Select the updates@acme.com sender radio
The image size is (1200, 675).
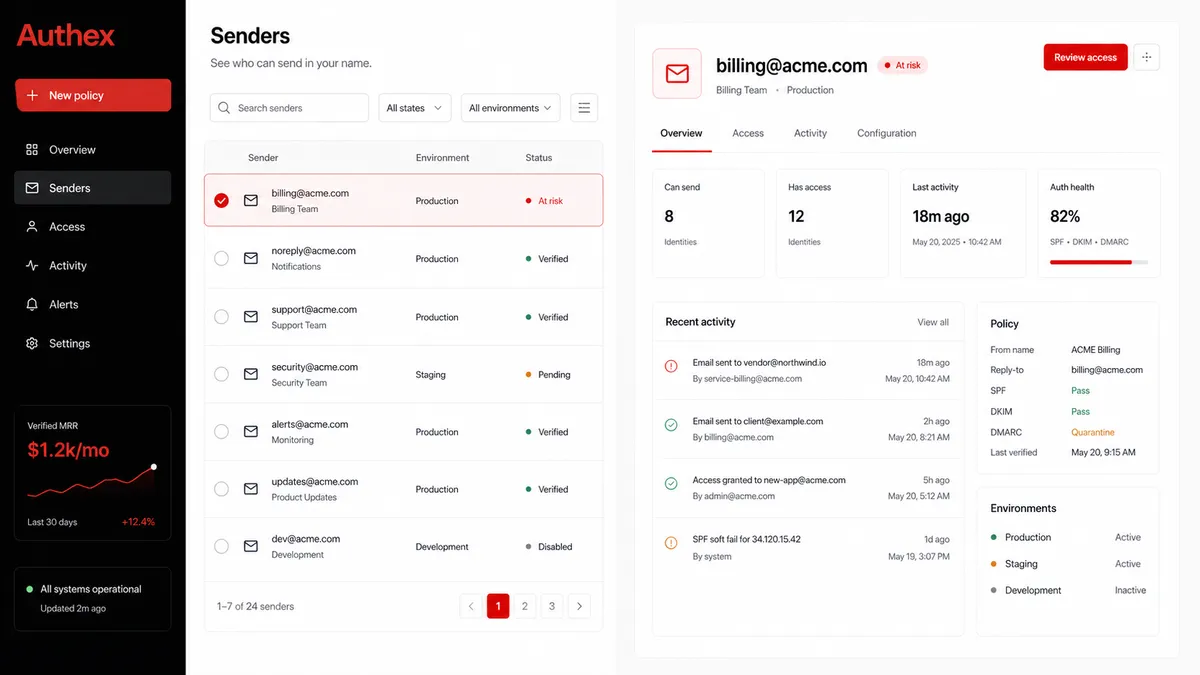coord(222,490)
